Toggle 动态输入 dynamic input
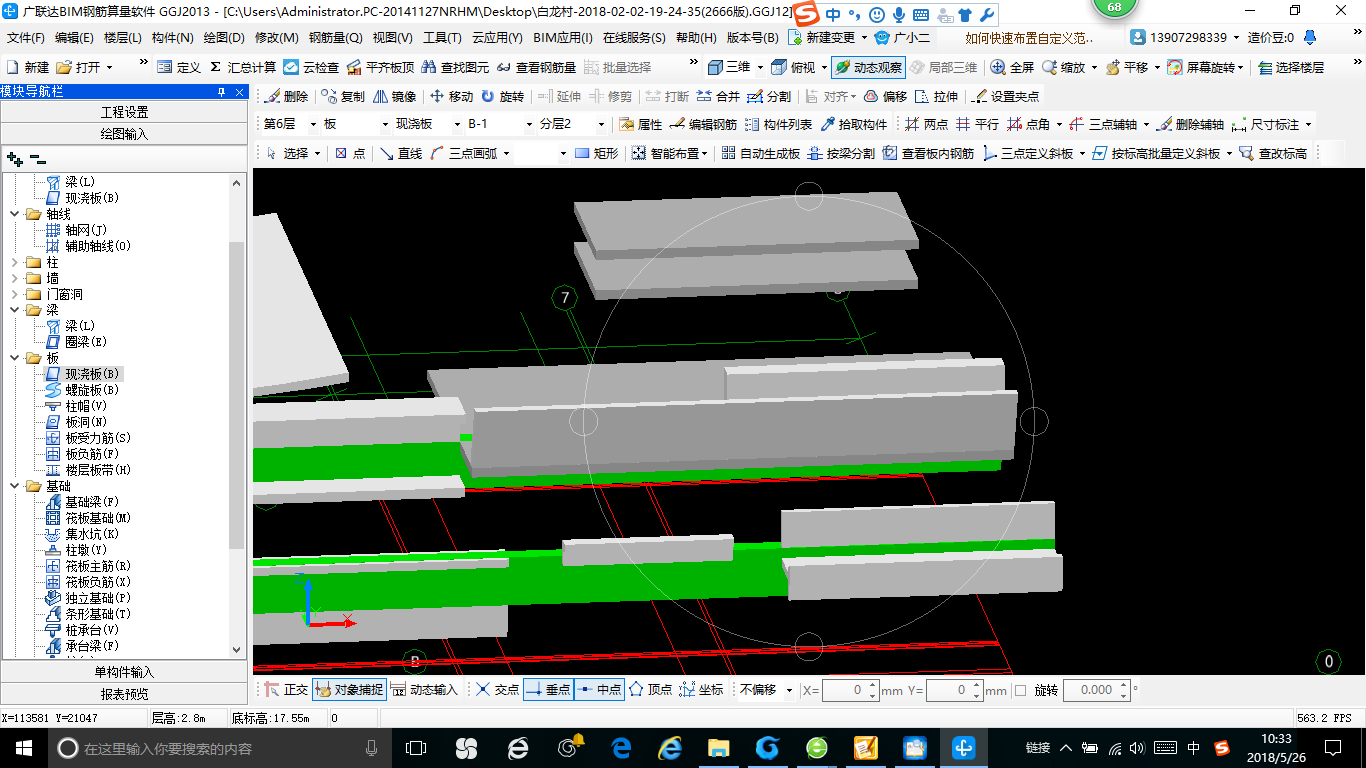1366x768 pixels. (x=425, y=689)
